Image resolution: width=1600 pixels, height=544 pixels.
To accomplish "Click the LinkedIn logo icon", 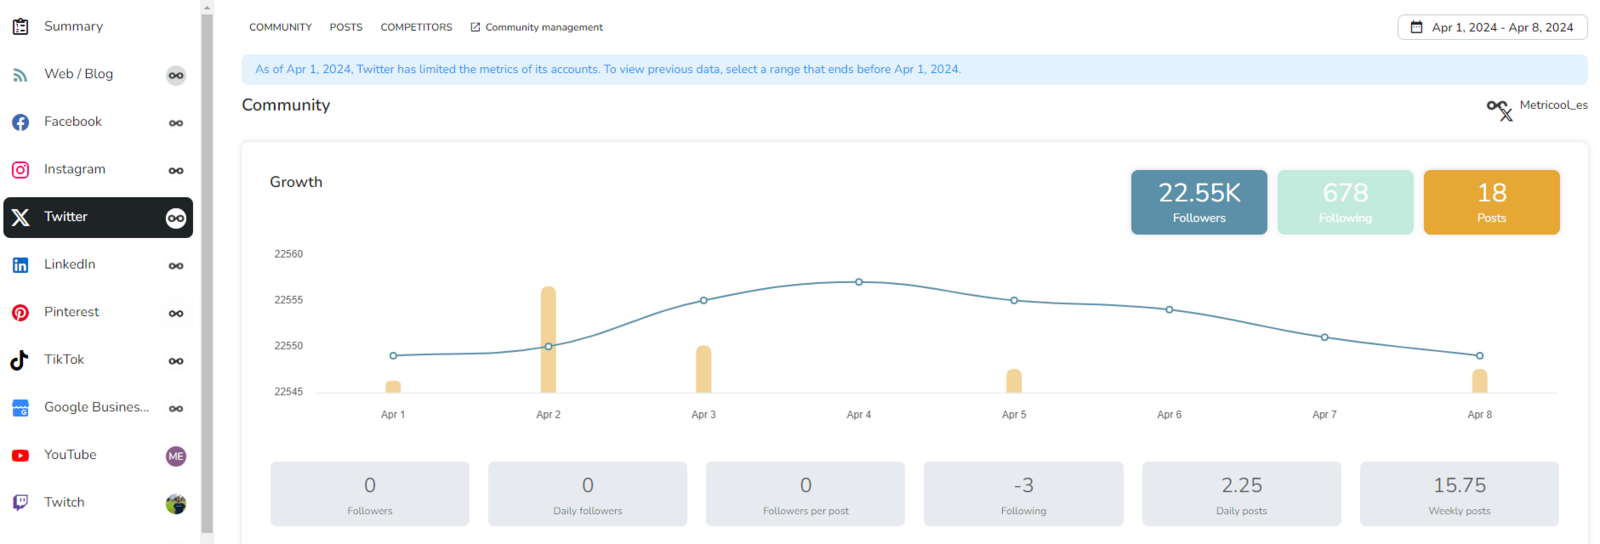I will pos(20,265).
